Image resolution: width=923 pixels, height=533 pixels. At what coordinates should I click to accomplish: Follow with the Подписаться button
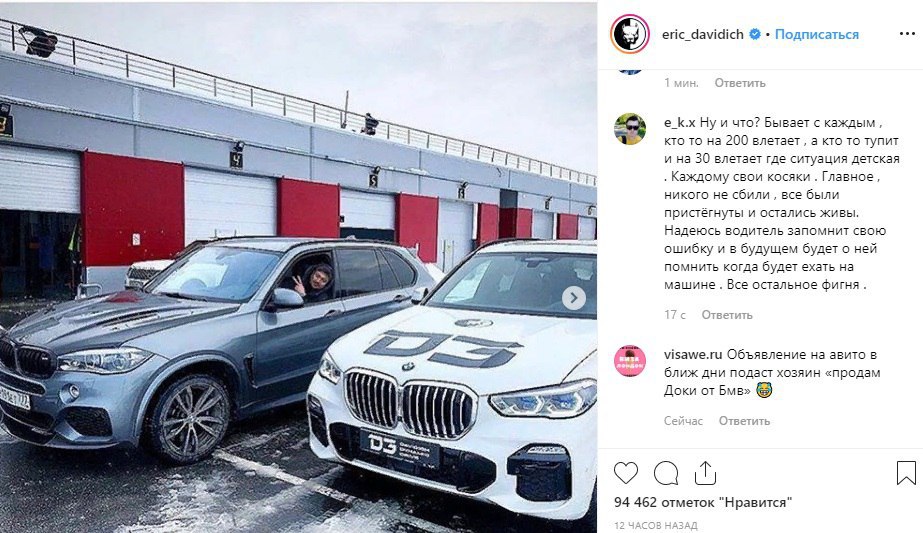pos(816,35)
